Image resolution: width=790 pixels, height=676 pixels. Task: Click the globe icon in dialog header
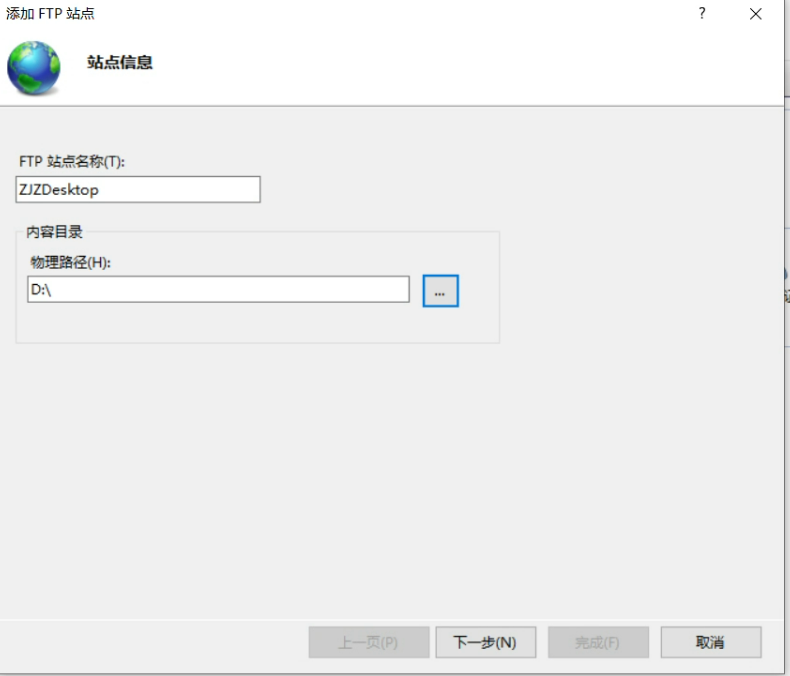(x=33, y=67)
